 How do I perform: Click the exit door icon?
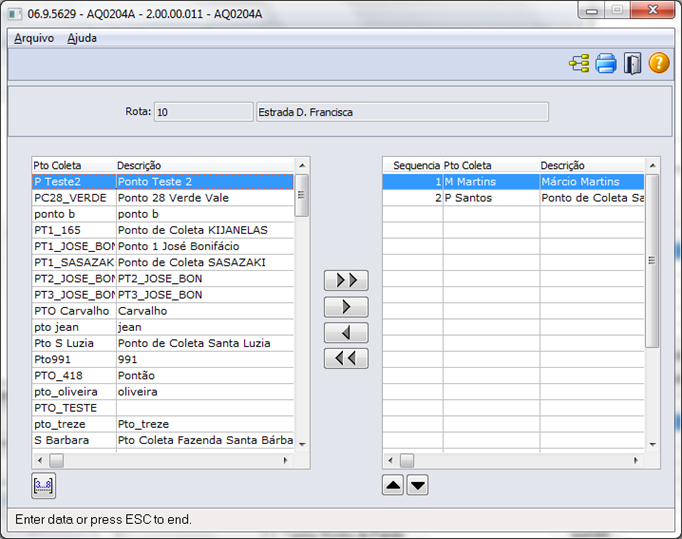(x=632, y=64)
